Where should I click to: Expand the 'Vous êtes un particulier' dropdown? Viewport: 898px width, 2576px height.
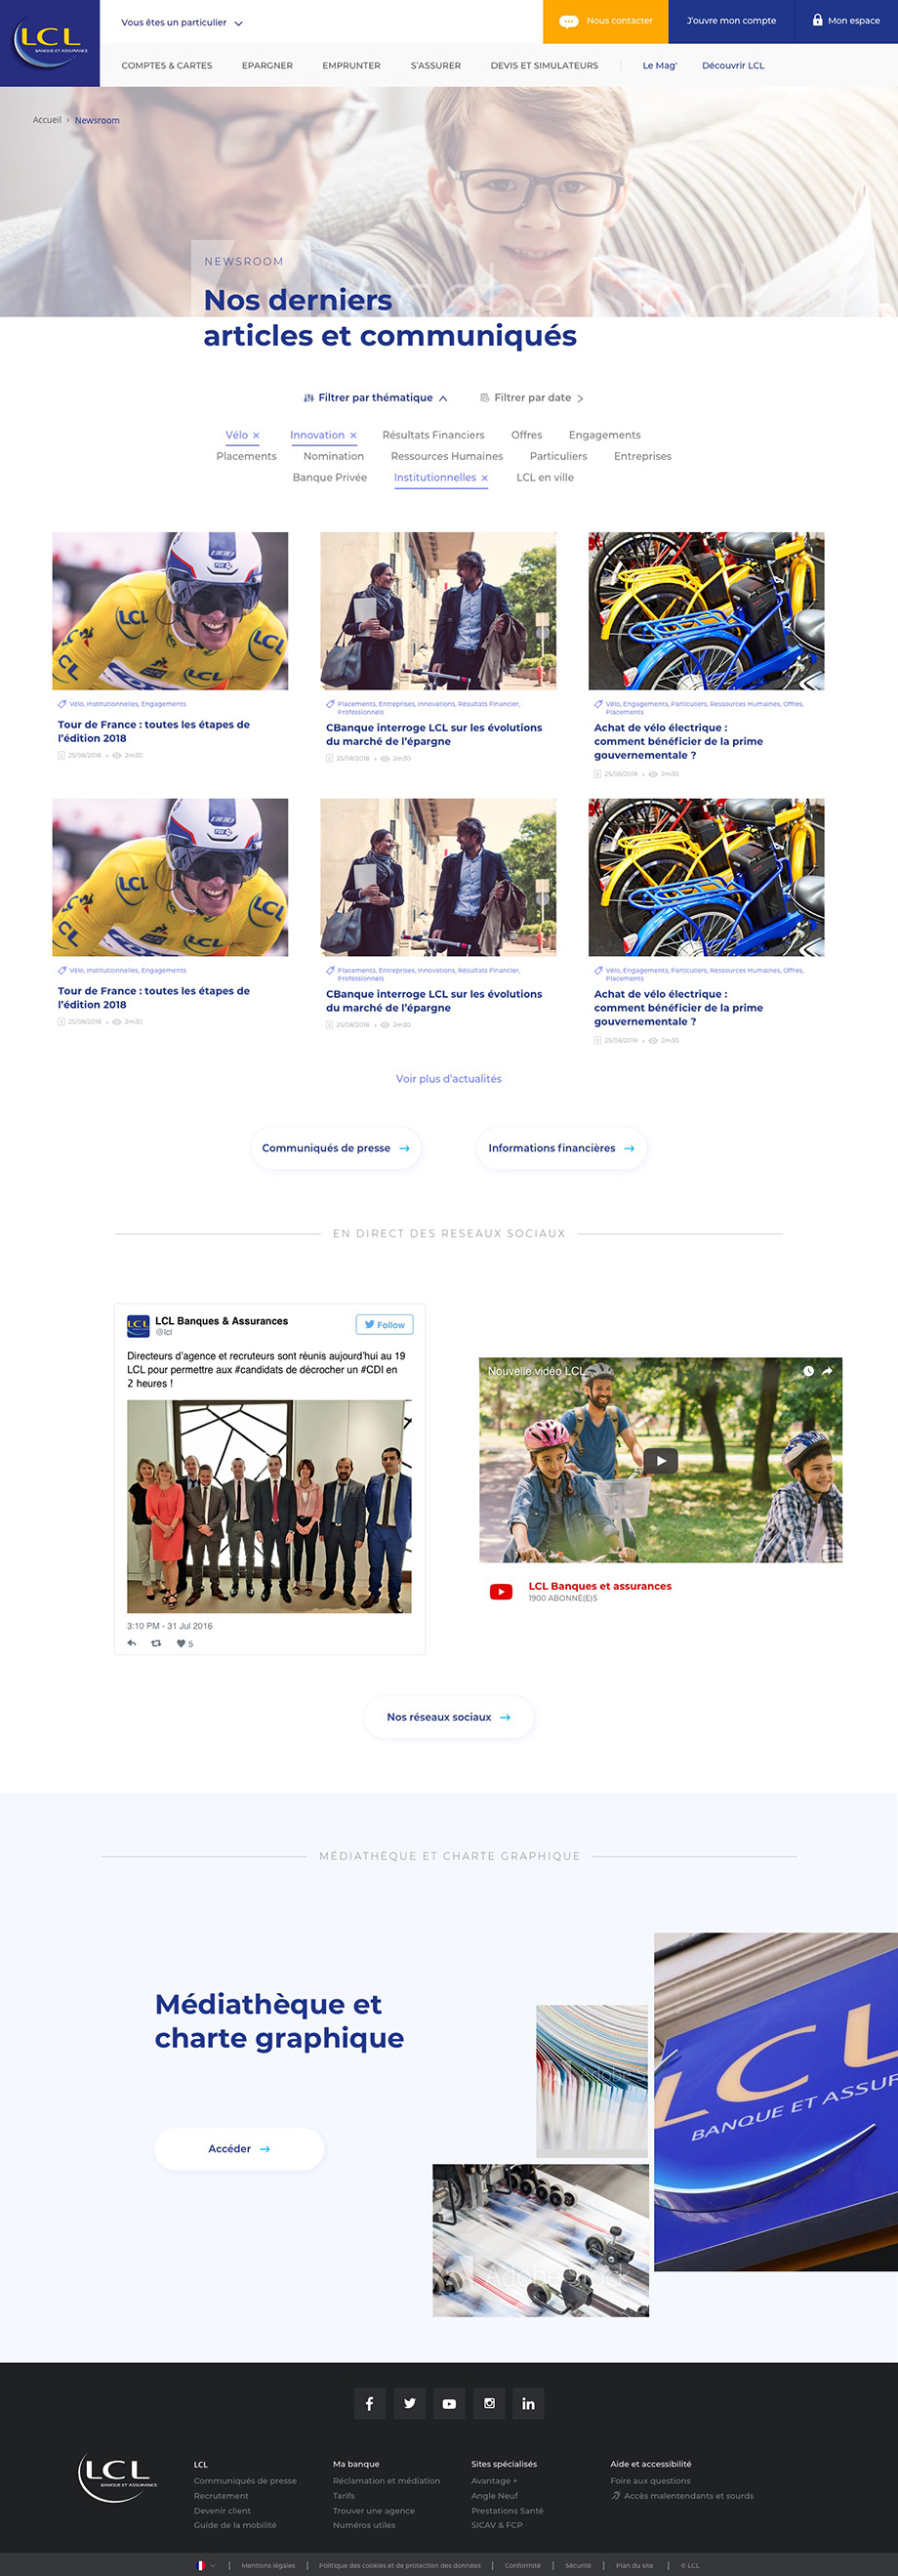point(182,22)
